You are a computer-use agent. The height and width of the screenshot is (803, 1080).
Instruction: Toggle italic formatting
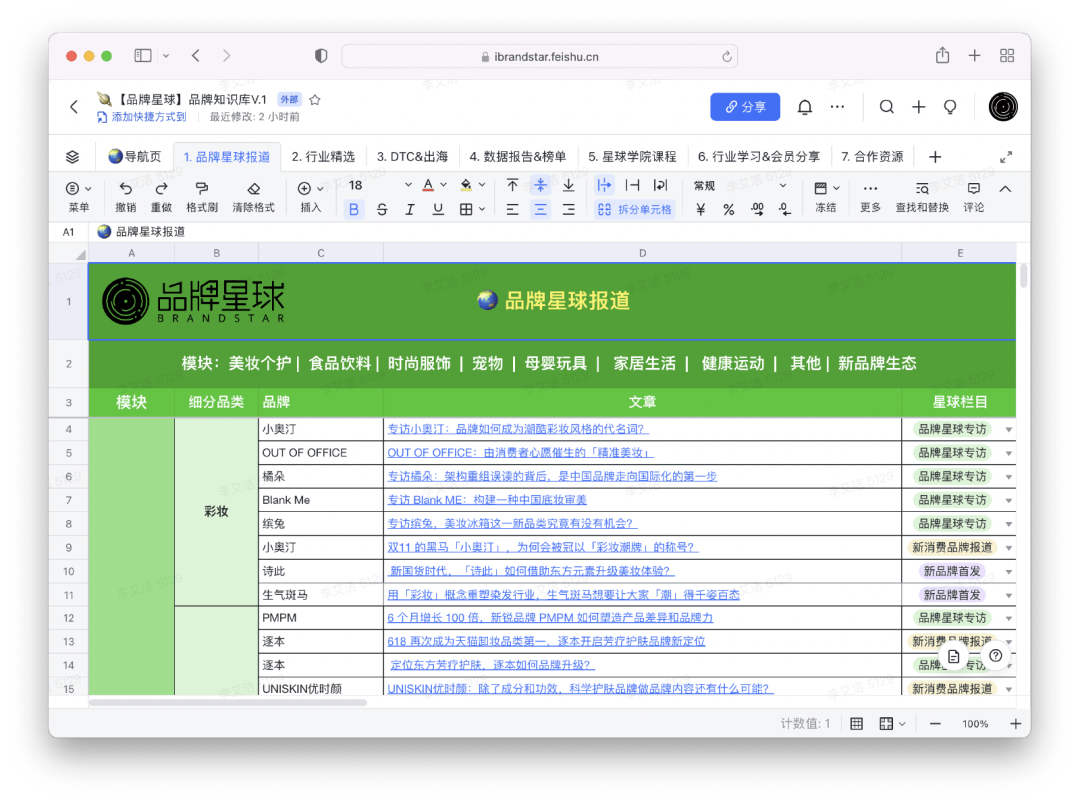tap(410, 209)
